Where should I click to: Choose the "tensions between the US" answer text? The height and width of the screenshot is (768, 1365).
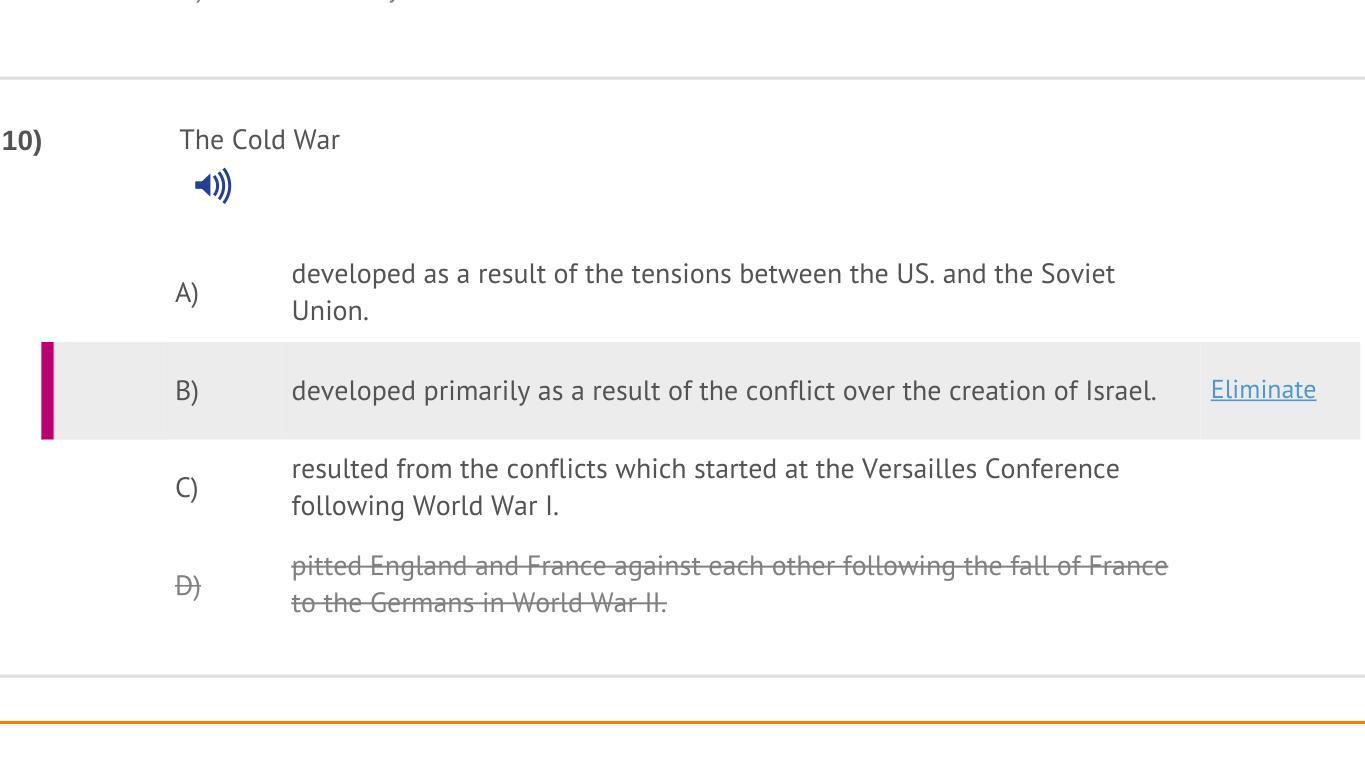pos(702,274)
